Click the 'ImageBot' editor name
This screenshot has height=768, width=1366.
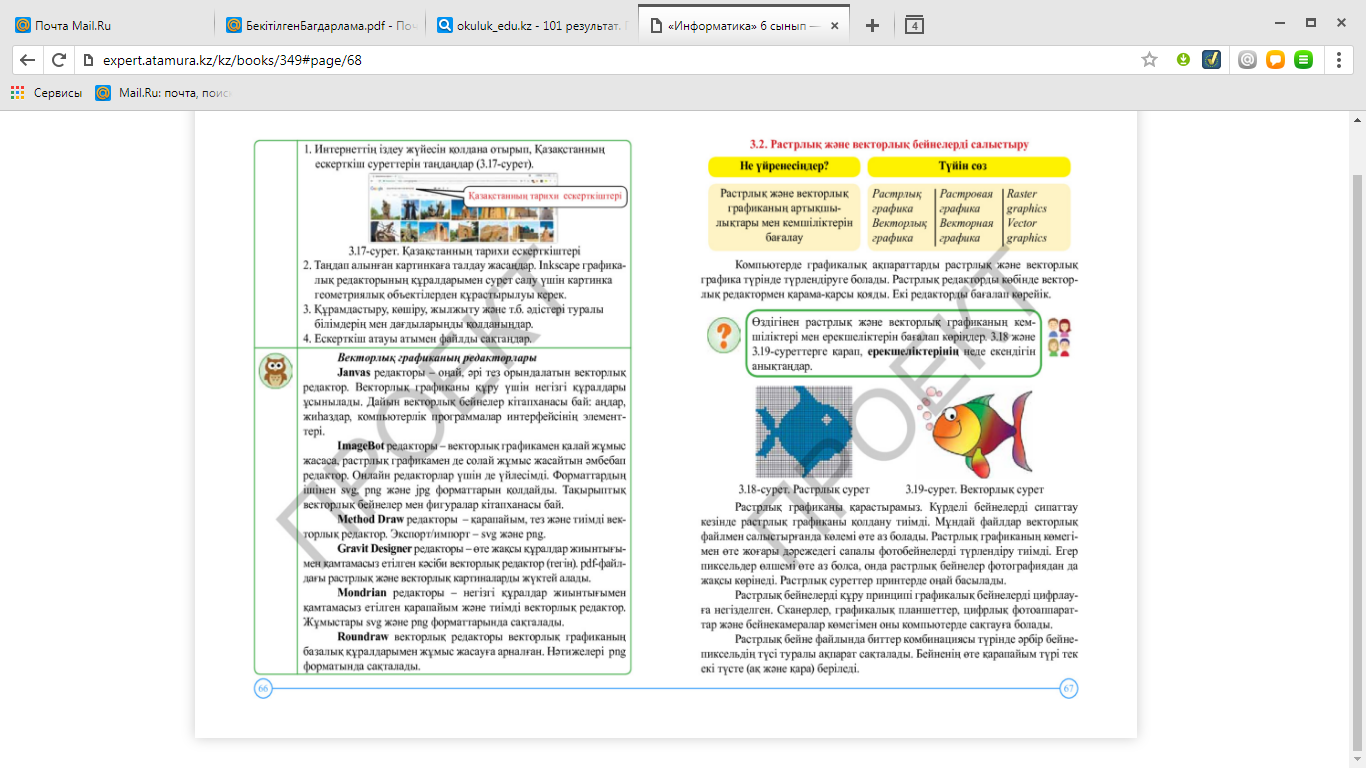tap(361, 446)
